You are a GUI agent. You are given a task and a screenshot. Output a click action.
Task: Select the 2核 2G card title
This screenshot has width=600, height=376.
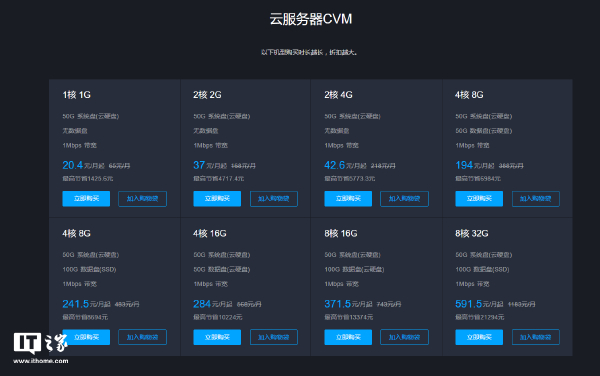point(207,94)
